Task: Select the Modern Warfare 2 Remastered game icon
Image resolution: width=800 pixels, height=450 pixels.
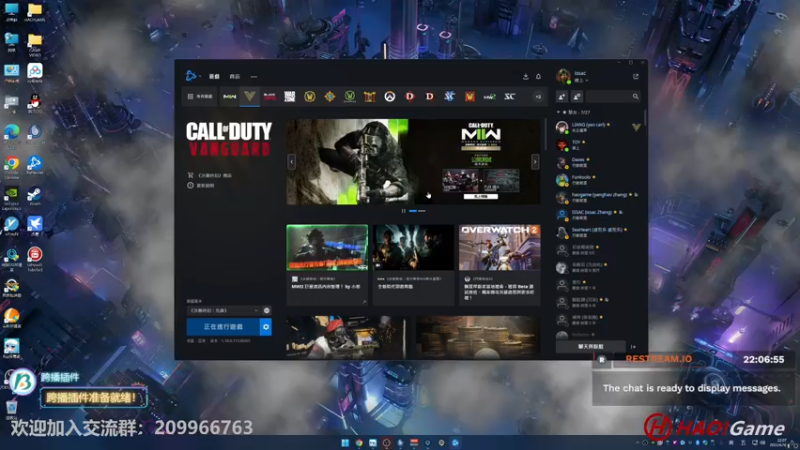Action: click(489, 96)
